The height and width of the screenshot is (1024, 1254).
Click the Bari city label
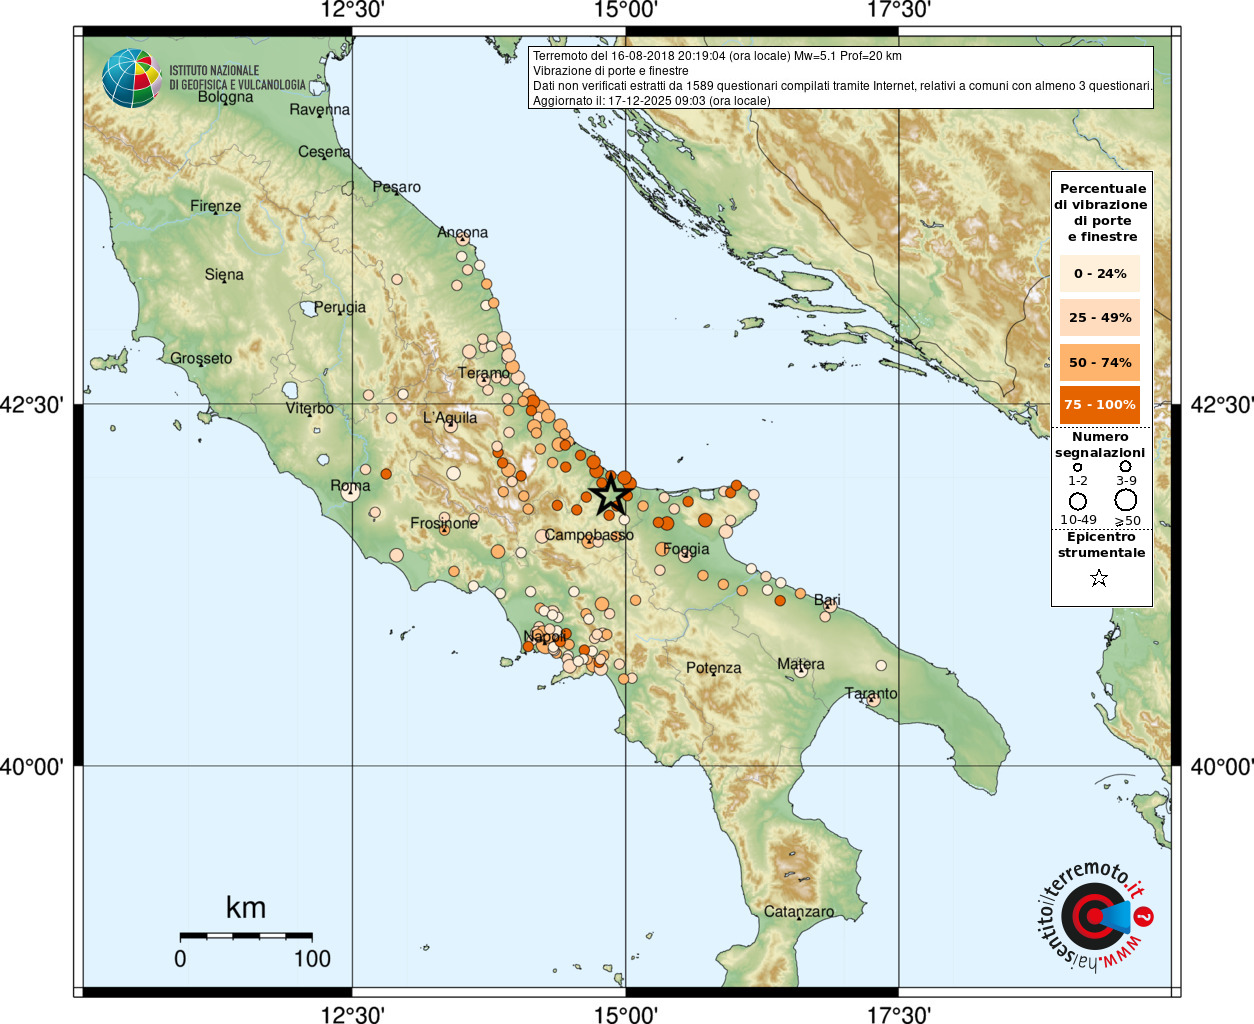(x=827, y=600)
